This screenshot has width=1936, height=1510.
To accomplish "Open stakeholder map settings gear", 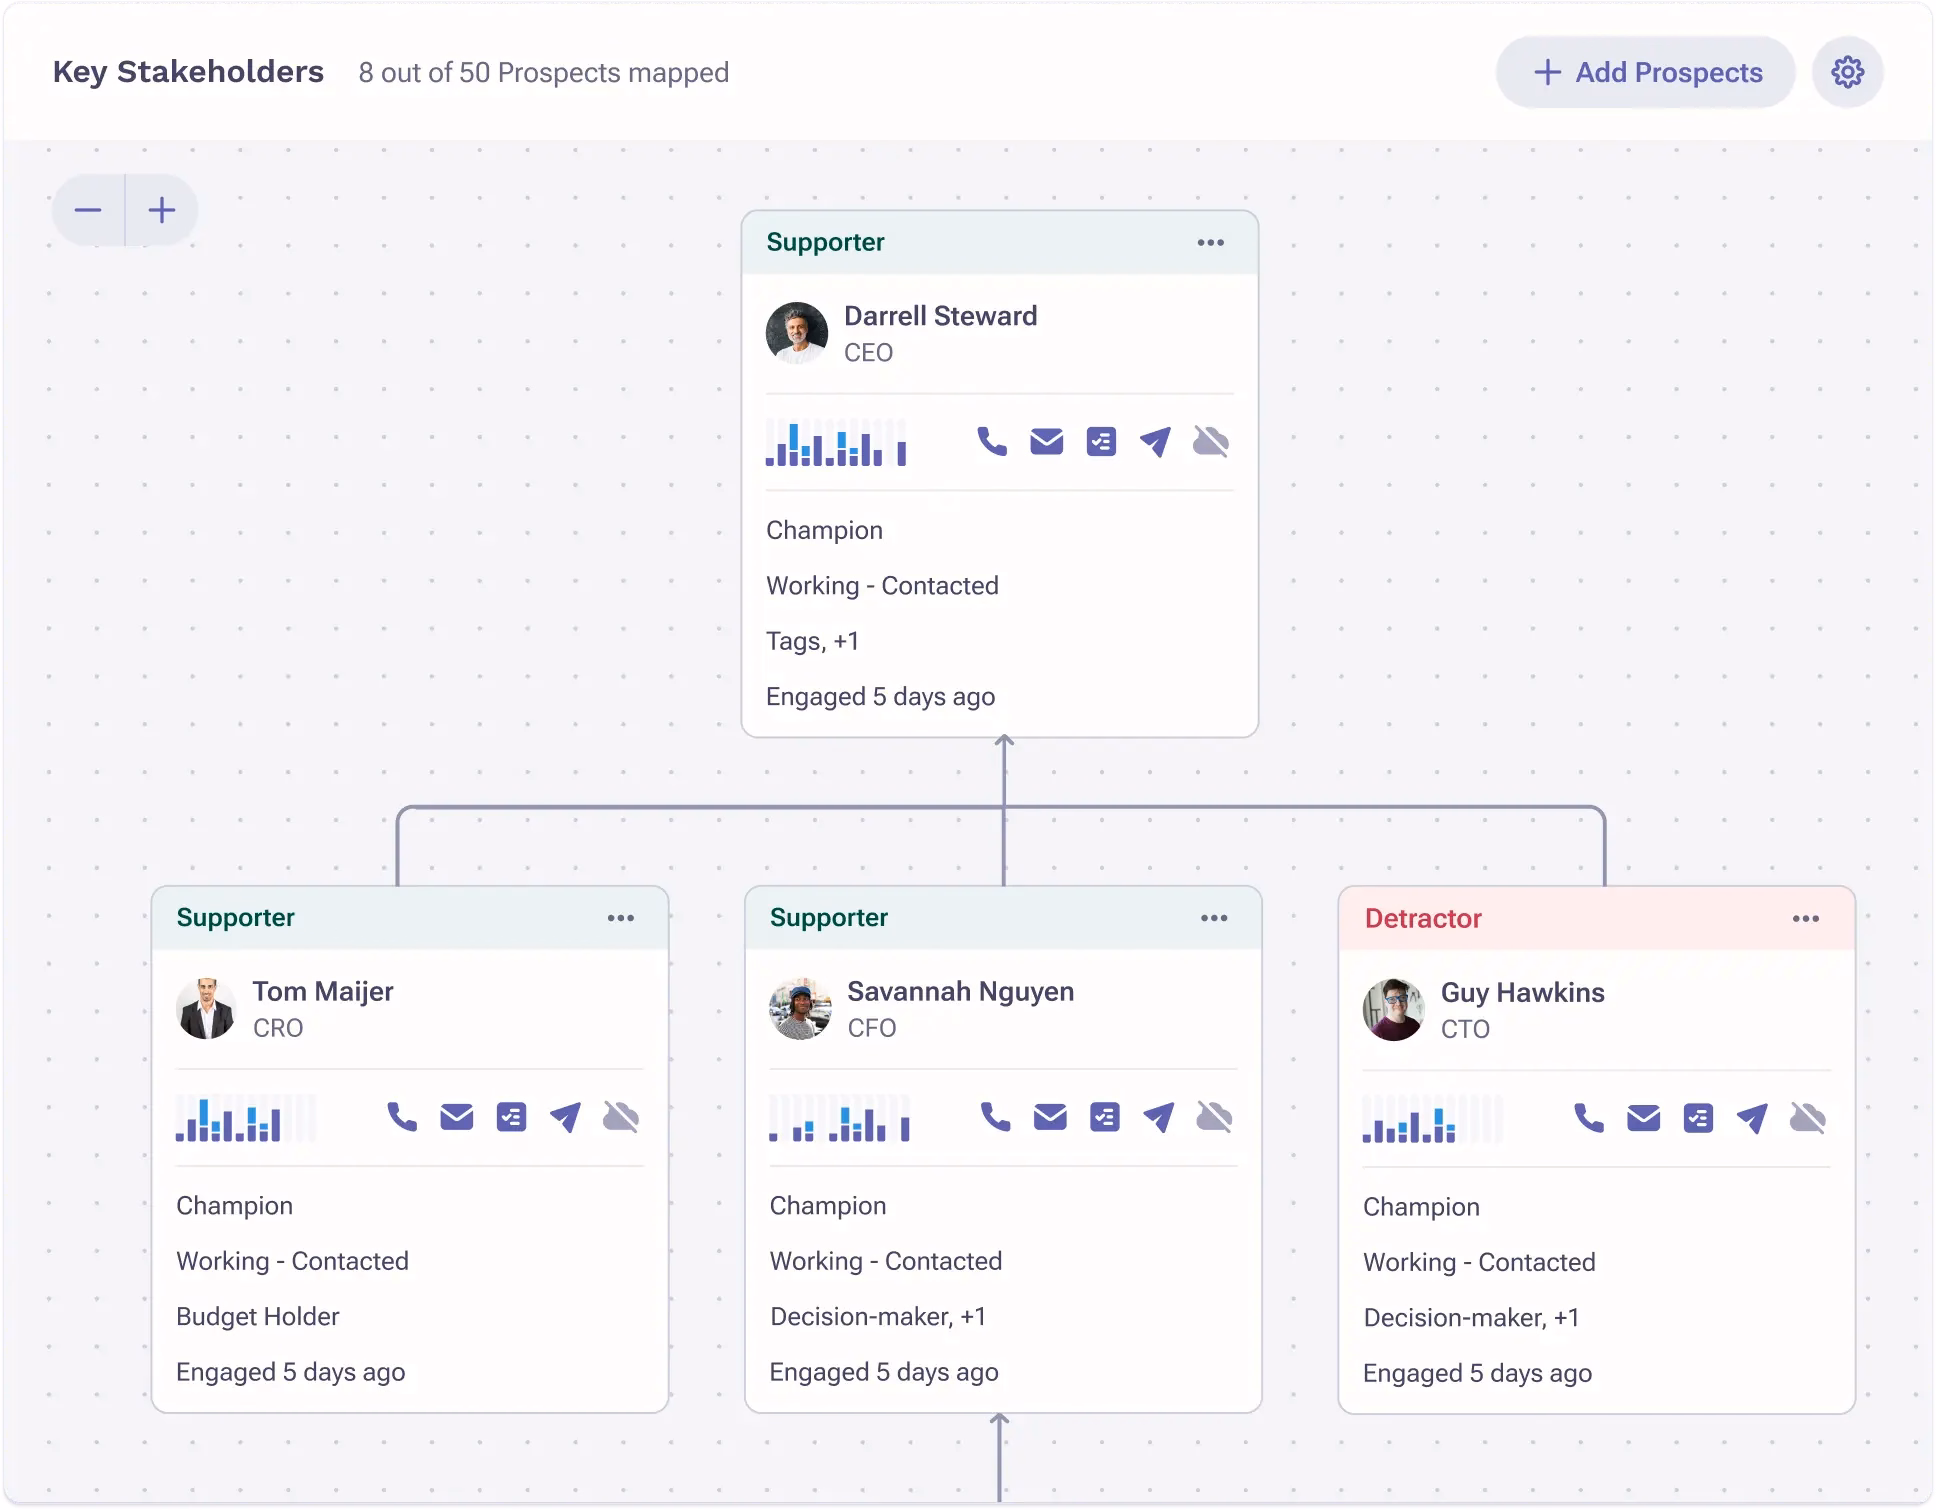I will pyautogui.click(x=1847, y=72).
